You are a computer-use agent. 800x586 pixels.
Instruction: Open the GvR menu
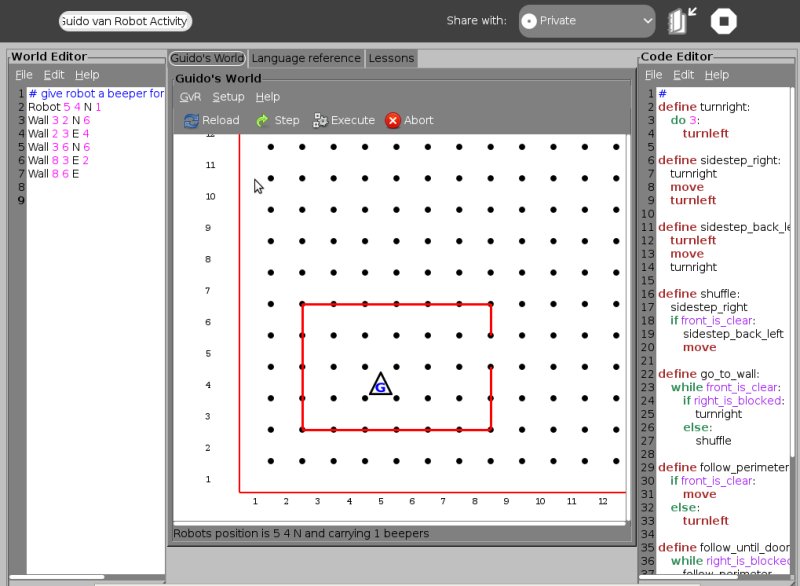(x=190, y=97)
